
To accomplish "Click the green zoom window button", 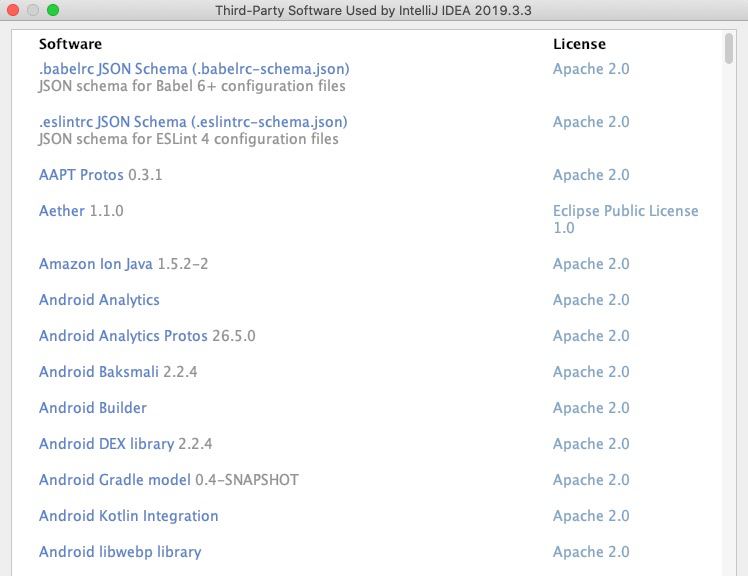I will [x=53, y=10].
